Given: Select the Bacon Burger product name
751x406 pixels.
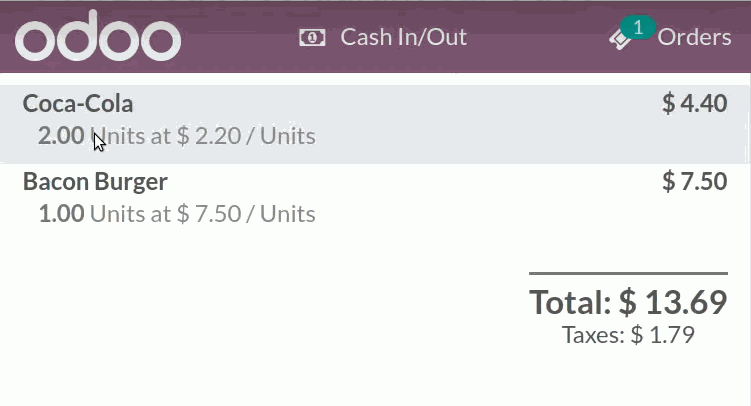Looking at the screenshot, I should (95, 181).
